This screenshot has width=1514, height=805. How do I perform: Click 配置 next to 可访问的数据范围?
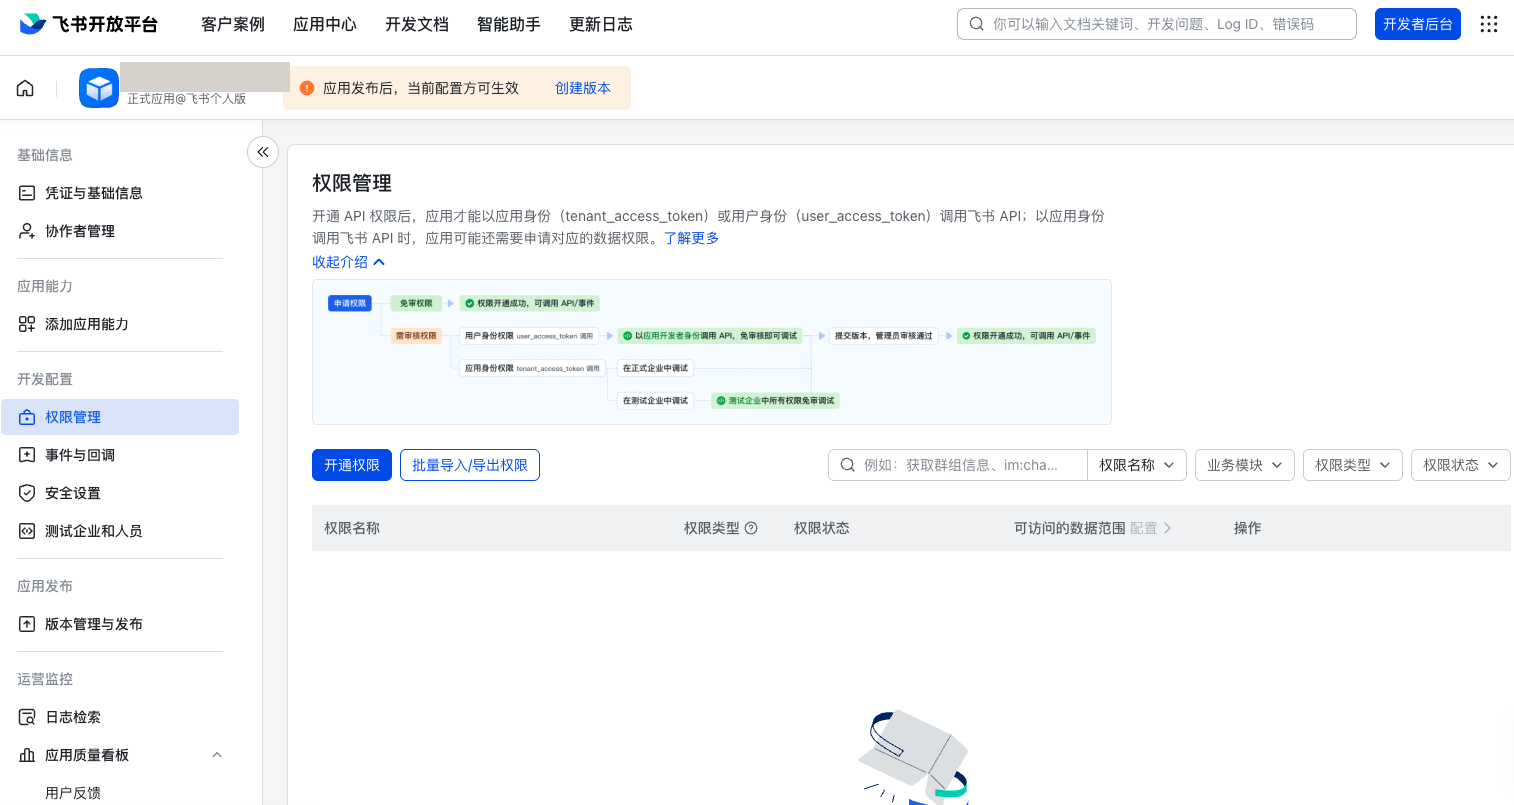pyautogui.click(x=1150, y=528)
